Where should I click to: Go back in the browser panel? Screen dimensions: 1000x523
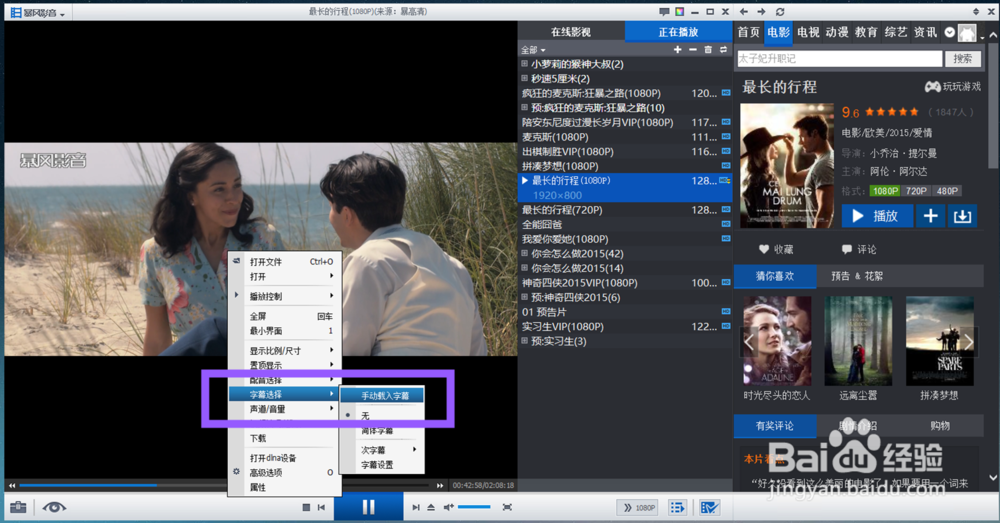(x=744, y=11)
